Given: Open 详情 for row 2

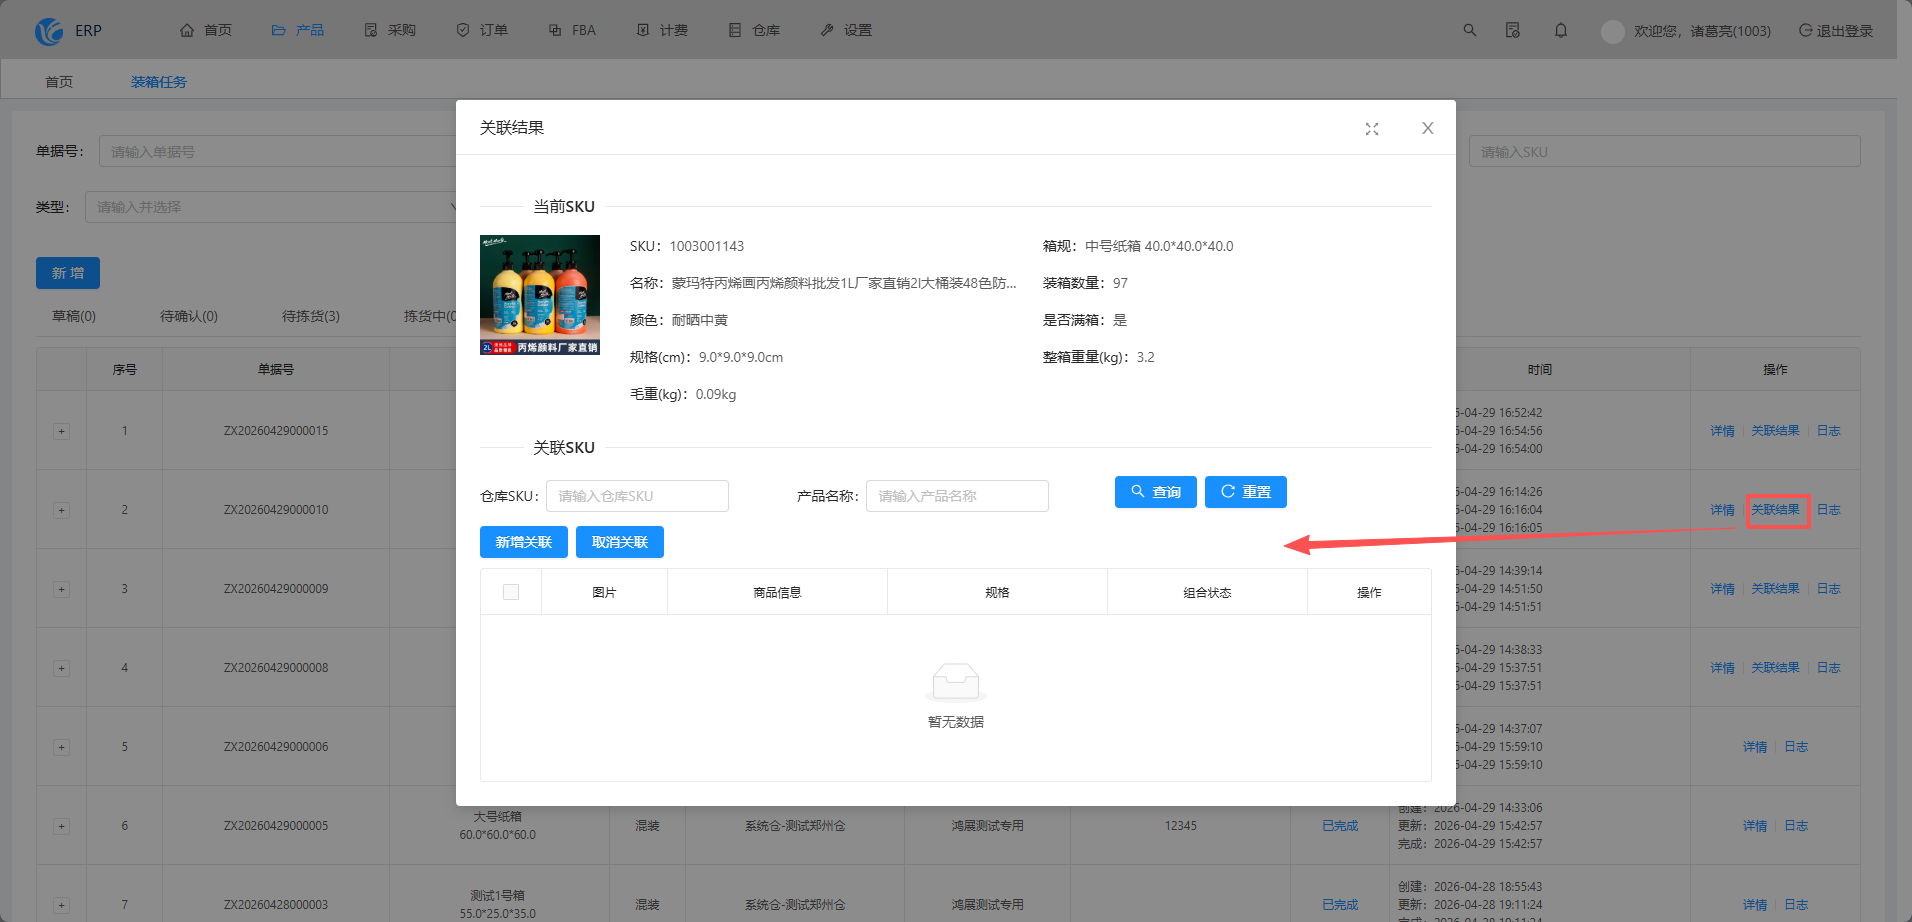Looking at the screenshot, I should [1722, 510].
